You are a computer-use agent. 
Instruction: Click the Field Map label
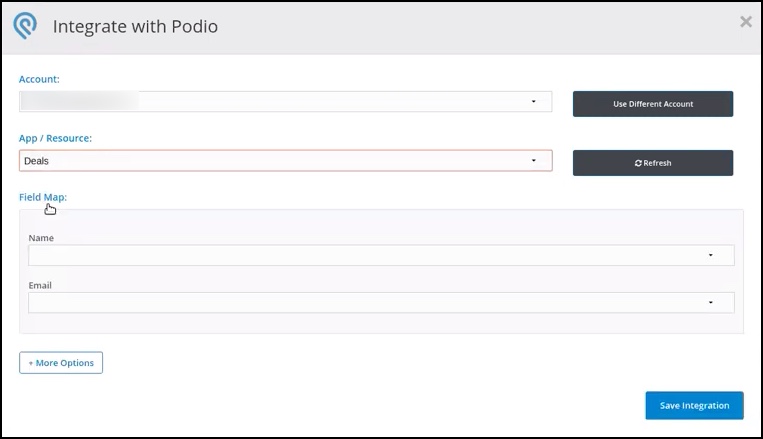(x=43, y=197)
